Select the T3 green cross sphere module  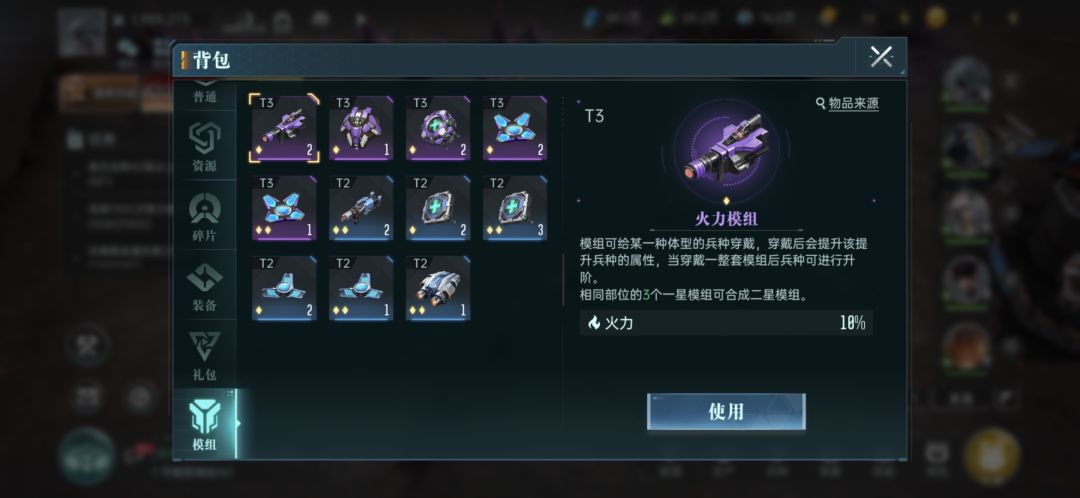pos(438,128)
